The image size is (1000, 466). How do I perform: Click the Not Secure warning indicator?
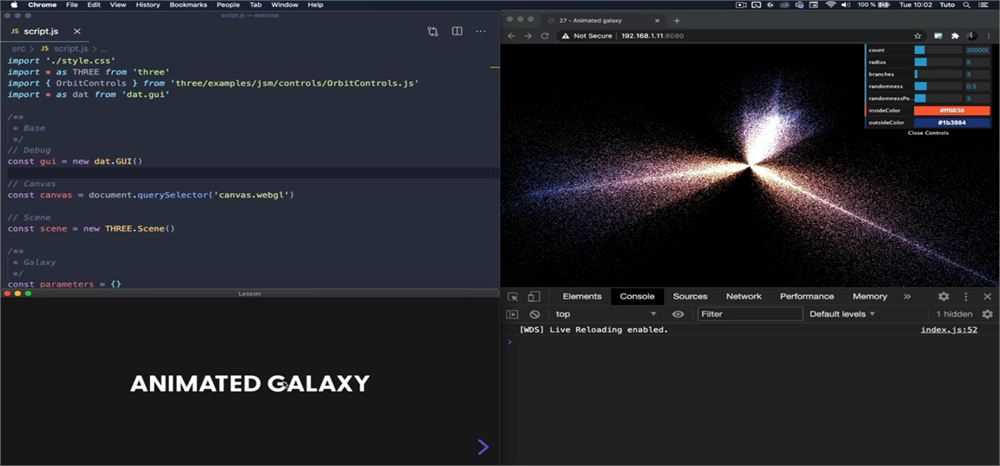click(587, 36)
